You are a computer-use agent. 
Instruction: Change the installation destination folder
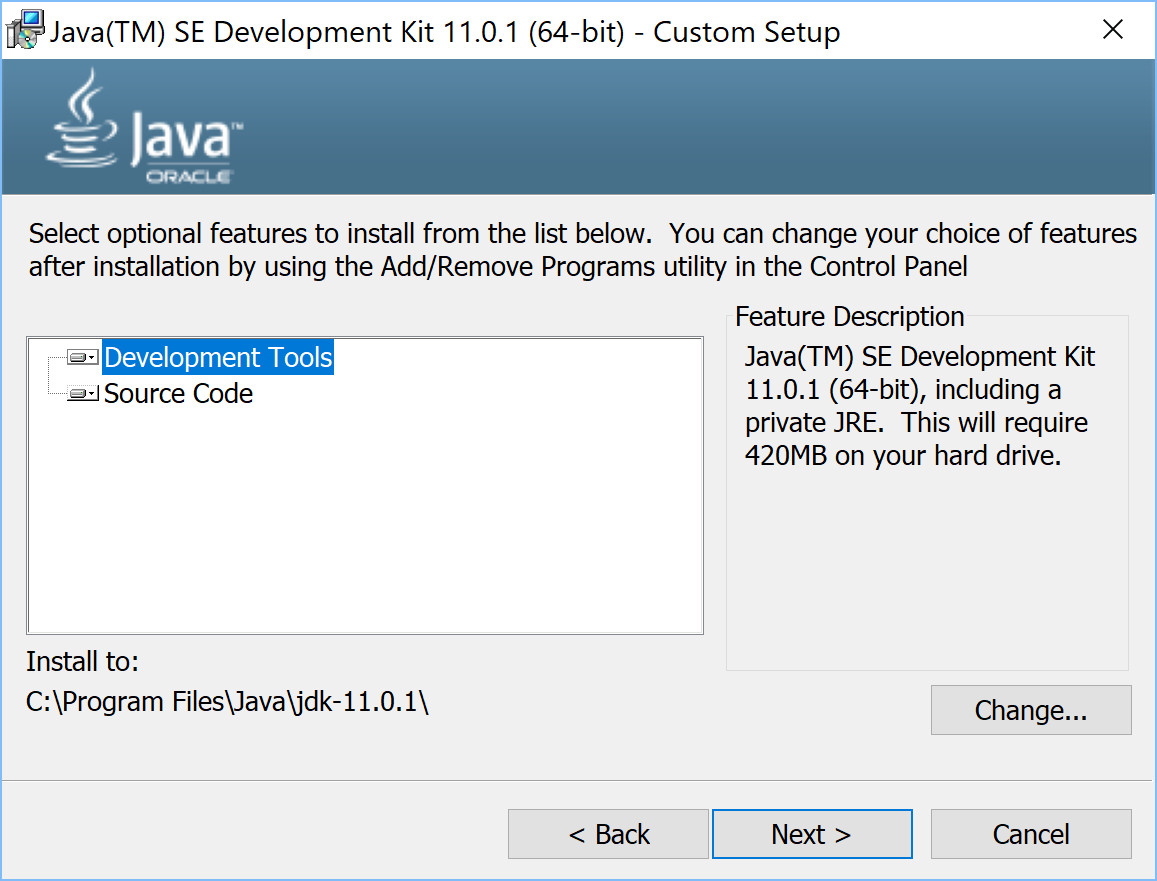[x=1030, y=710]
